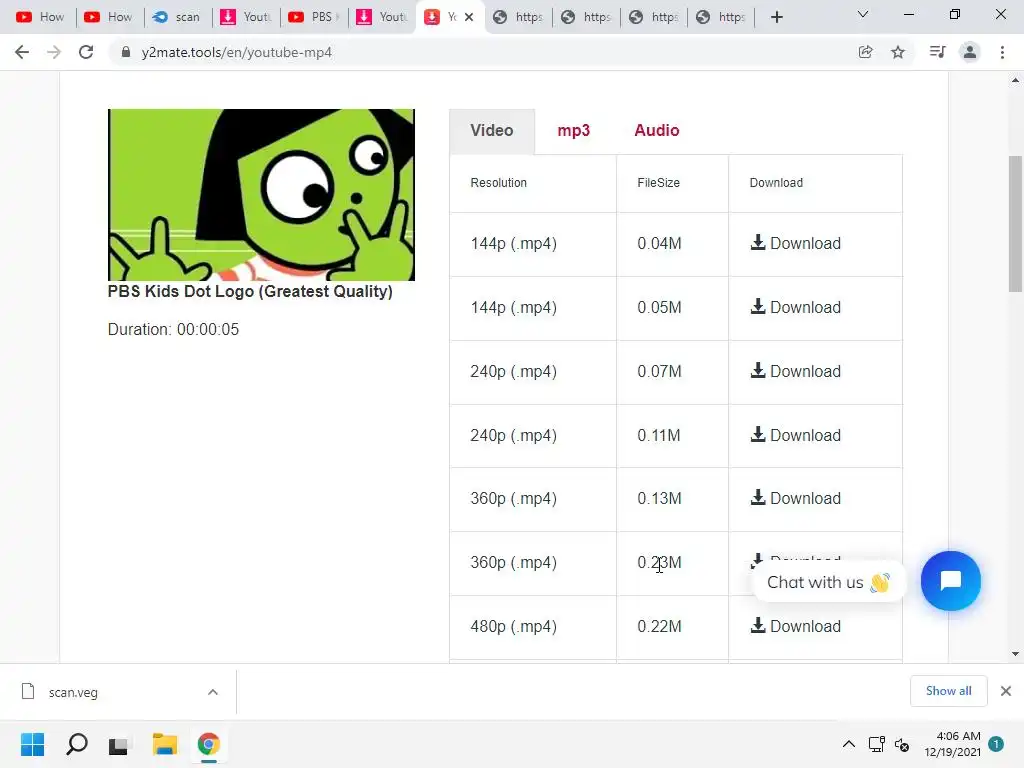The height and width of the screenshot is (768, 1024).
Task: Download the 240p 0.11M video
Action: coord(795,435)
